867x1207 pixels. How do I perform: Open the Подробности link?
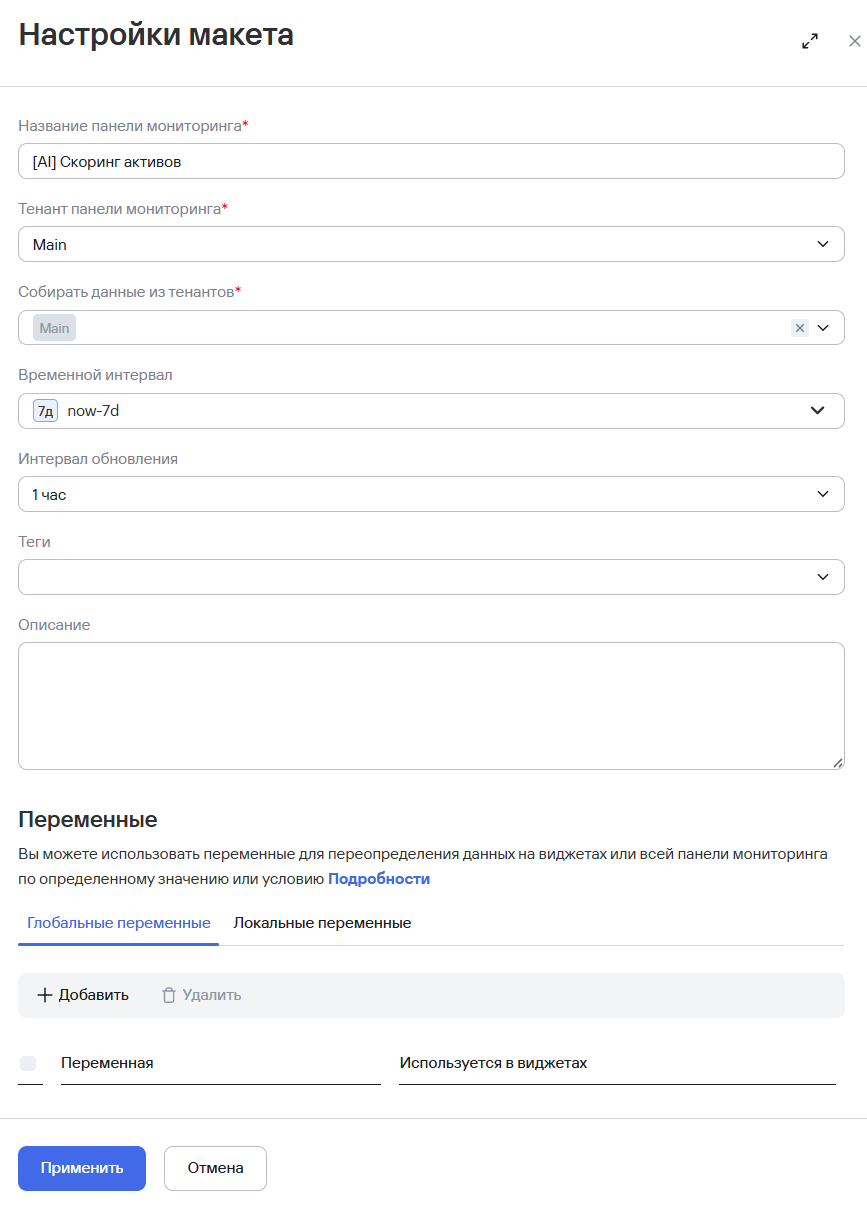(379, 879)
